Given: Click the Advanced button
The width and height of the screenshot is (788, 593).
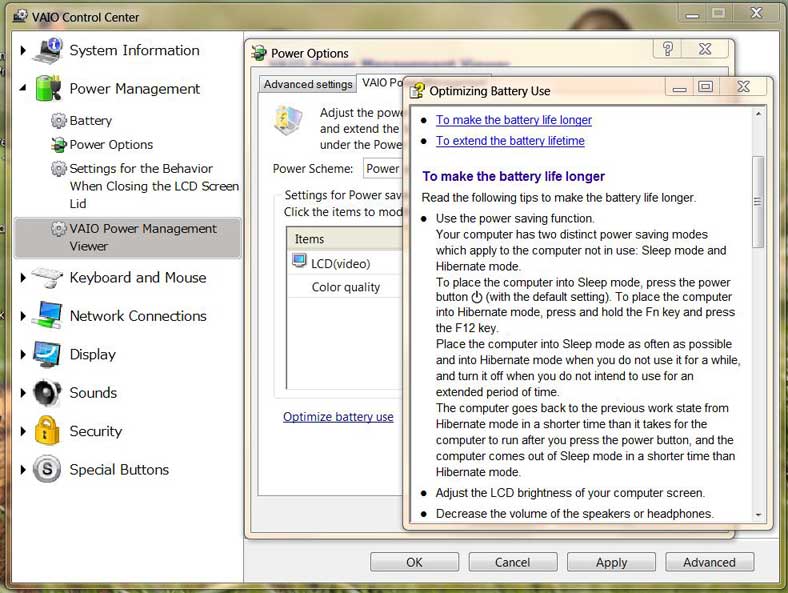Looking at the screenshot, I should pos(709,562).
